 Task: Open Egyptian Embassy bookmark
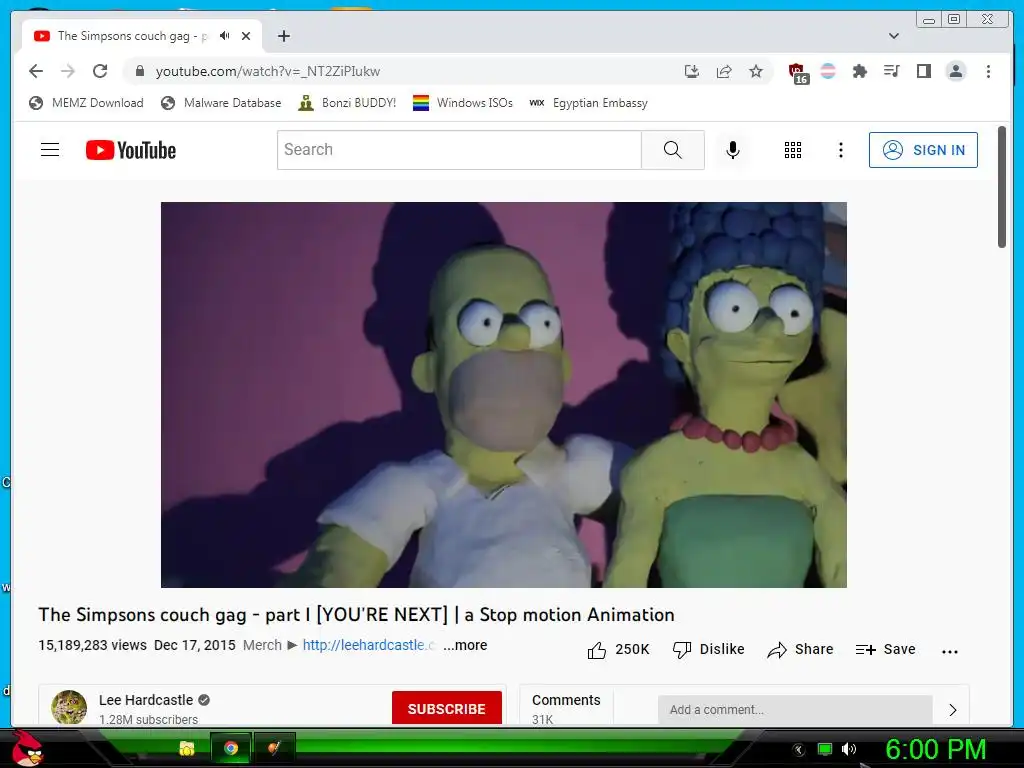[588, 103]
